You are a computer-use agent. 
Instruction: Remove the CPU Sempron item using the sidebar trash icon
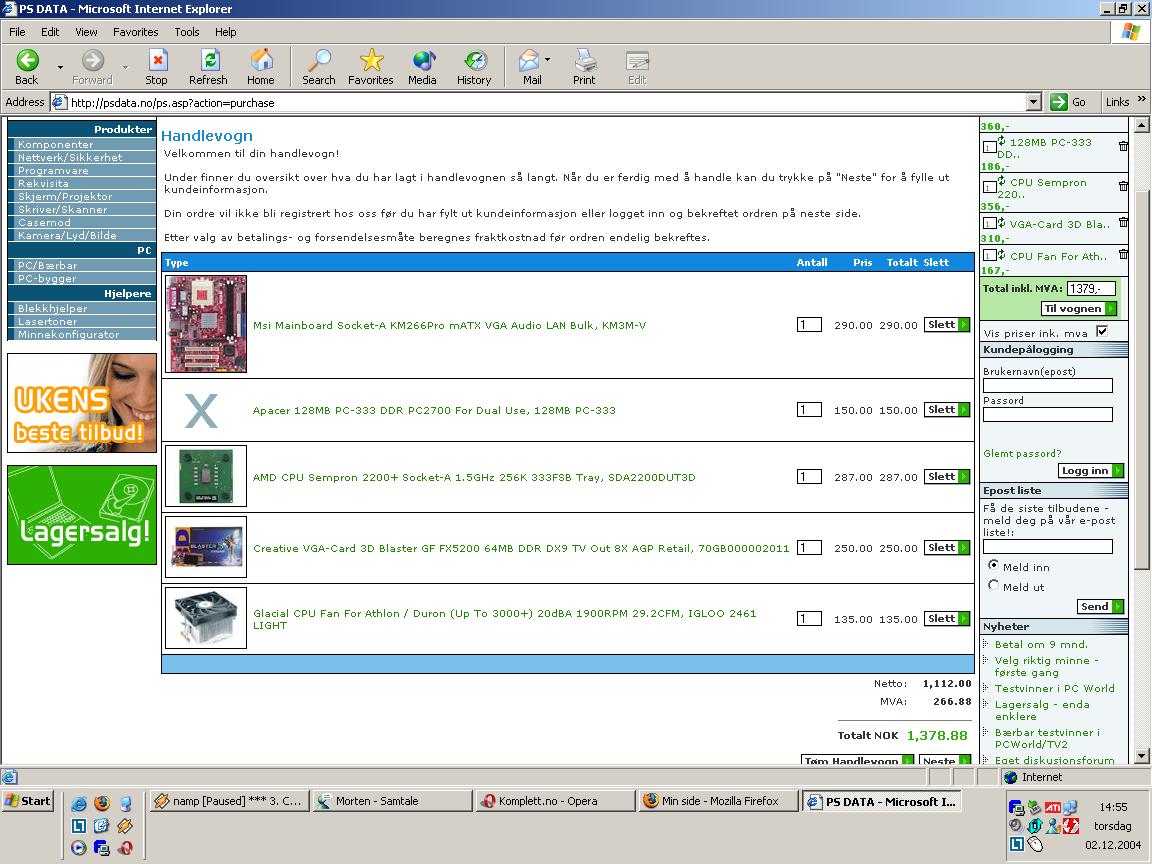click(1123, 186)
